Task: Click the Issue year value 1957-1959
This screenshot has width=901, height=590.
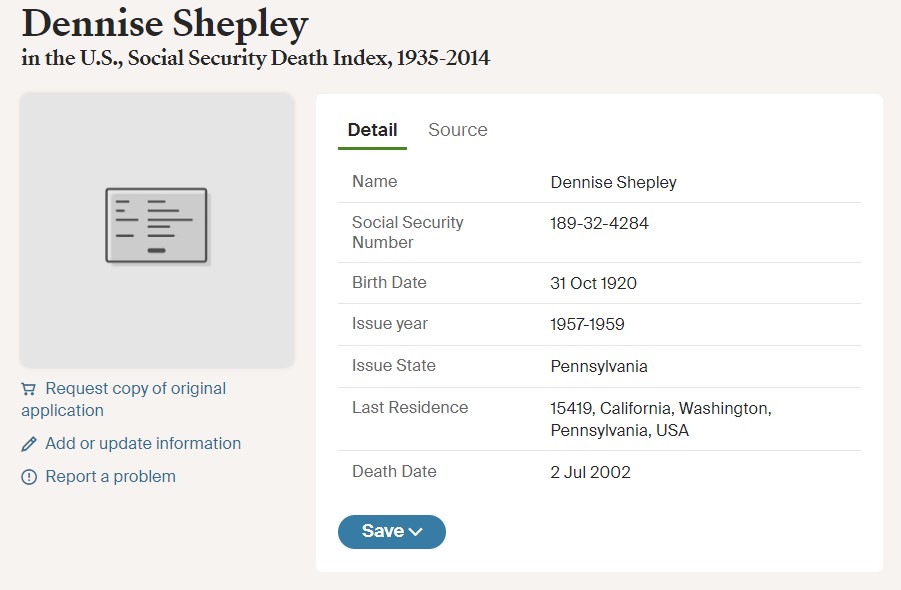Action: [x=587, y=325]
